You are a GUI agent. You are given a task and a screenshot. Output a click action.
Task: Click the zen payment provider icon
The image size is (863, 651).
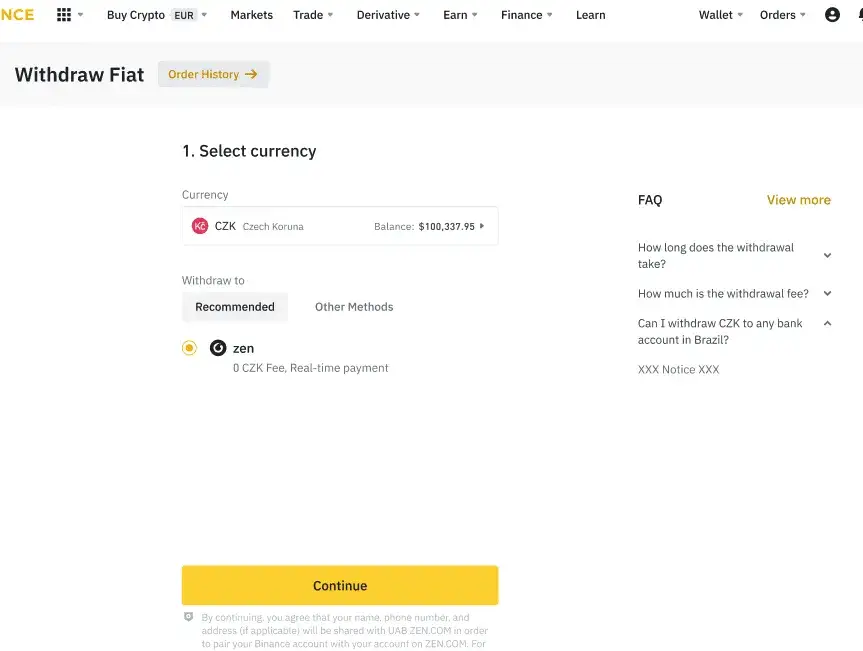click(x=218, y=348)
